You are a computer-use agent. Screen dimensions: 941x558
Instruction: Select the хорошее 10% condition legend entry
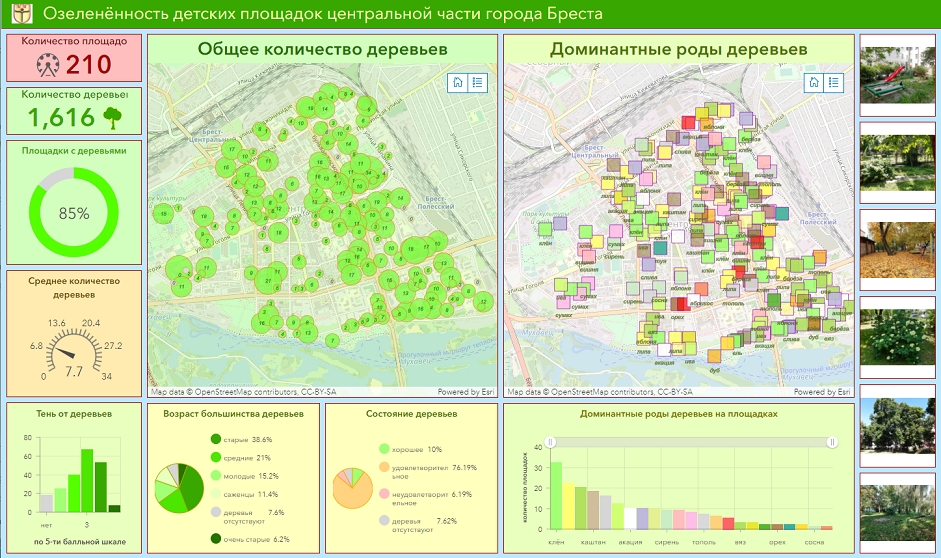411,449
